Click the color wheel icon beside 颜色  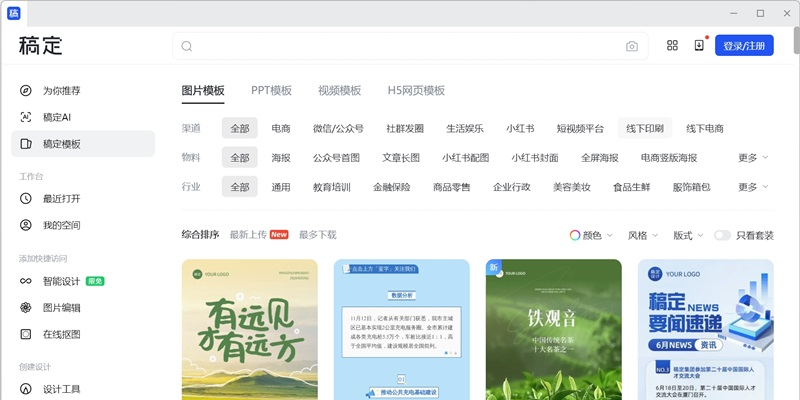575,235
